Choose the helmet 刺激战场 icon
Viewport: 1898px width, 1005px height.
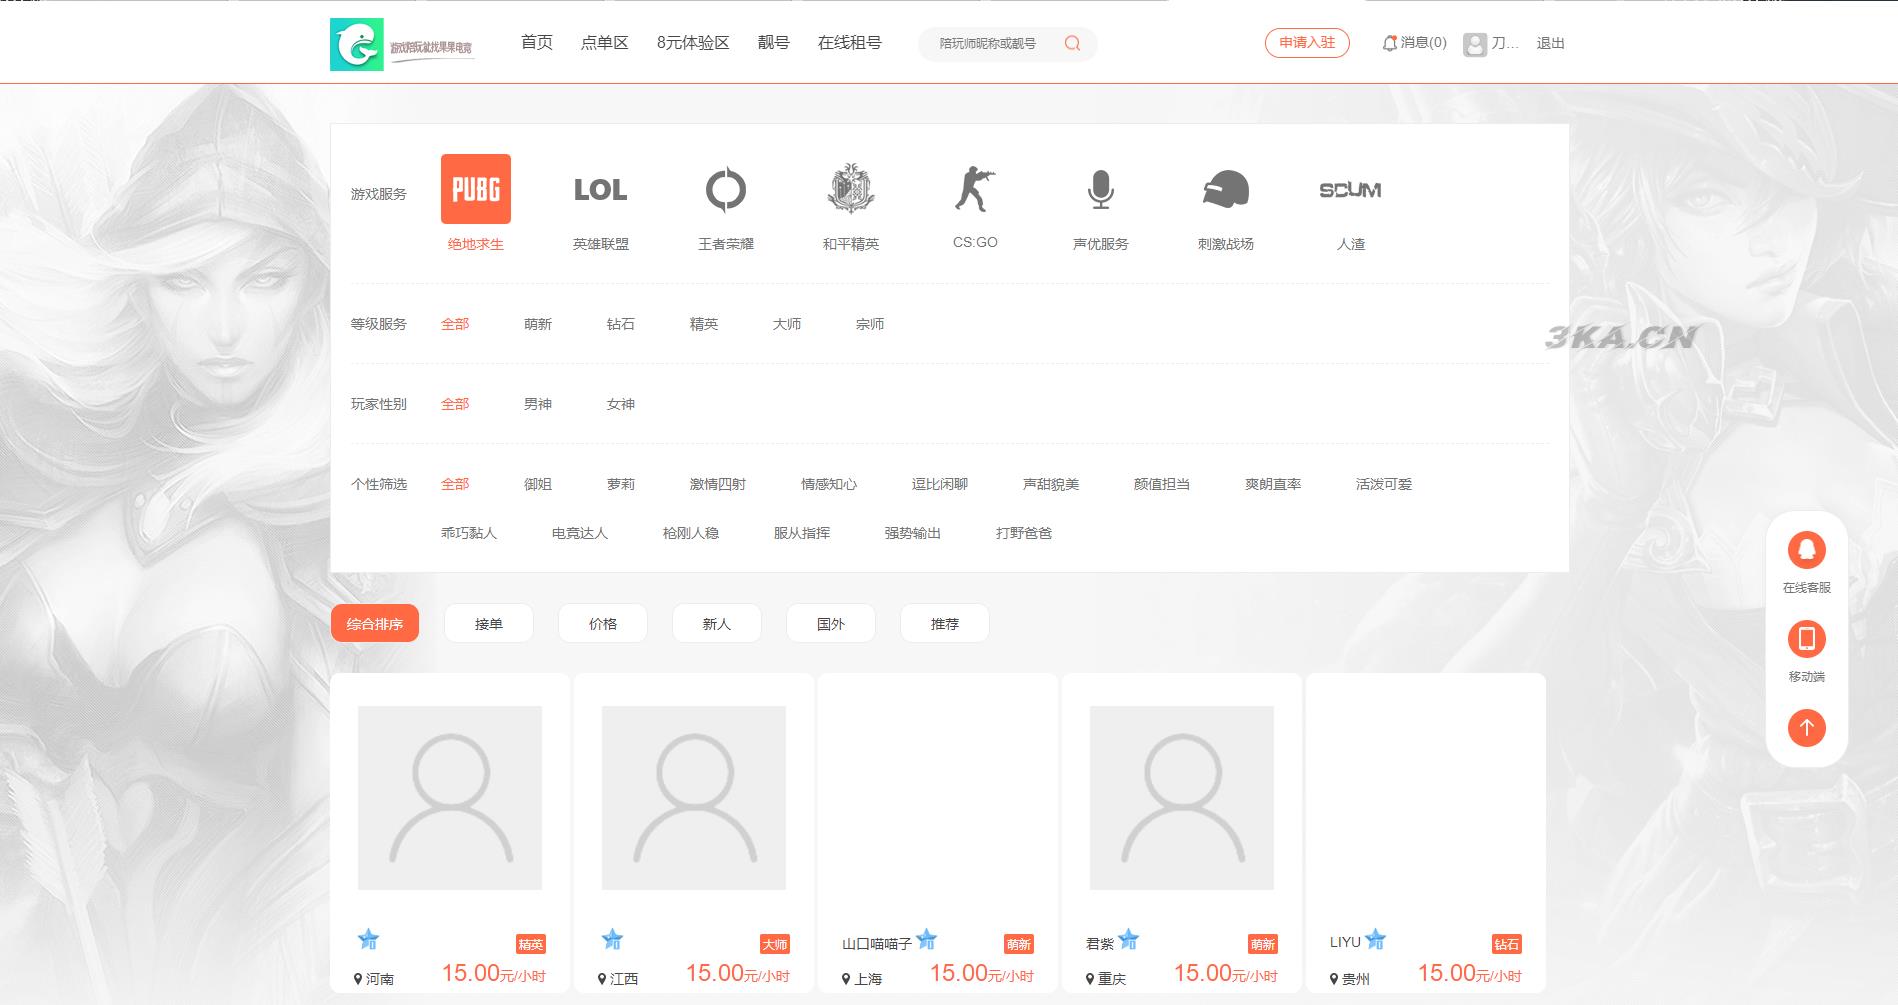[x=1225, y=189]
